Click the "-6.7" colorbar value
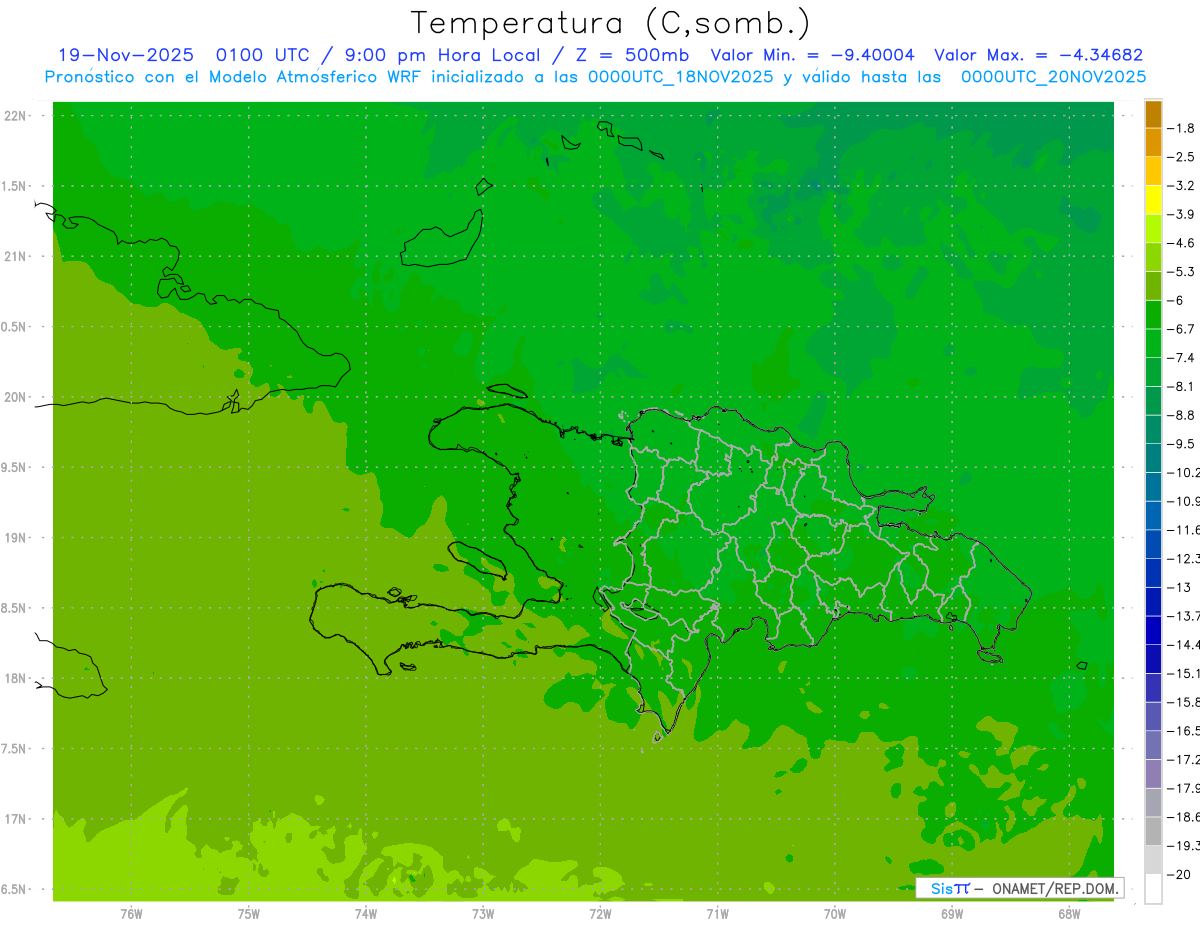 tap(1182, 329)
